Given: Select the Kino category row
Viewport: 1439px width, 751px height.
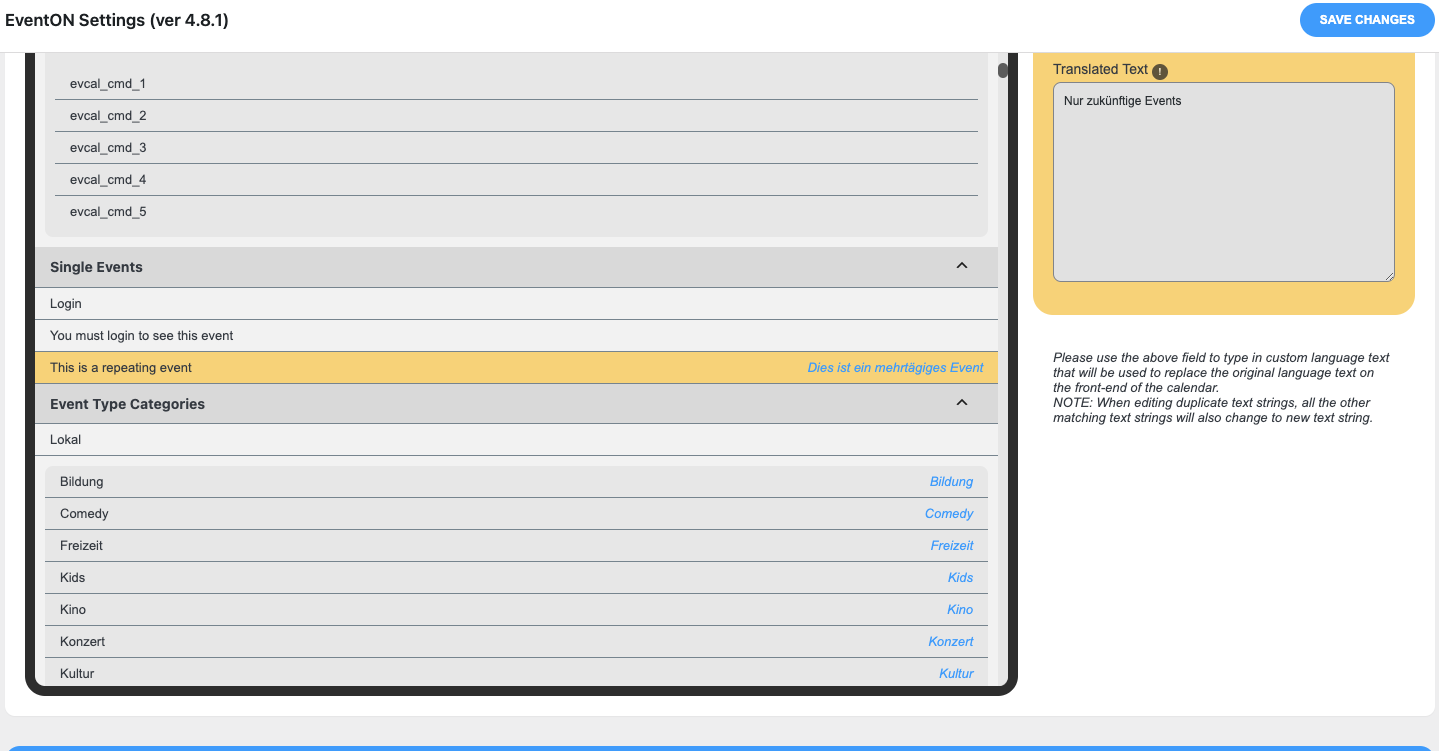Looking at the screenshot, I should point(516,610).
